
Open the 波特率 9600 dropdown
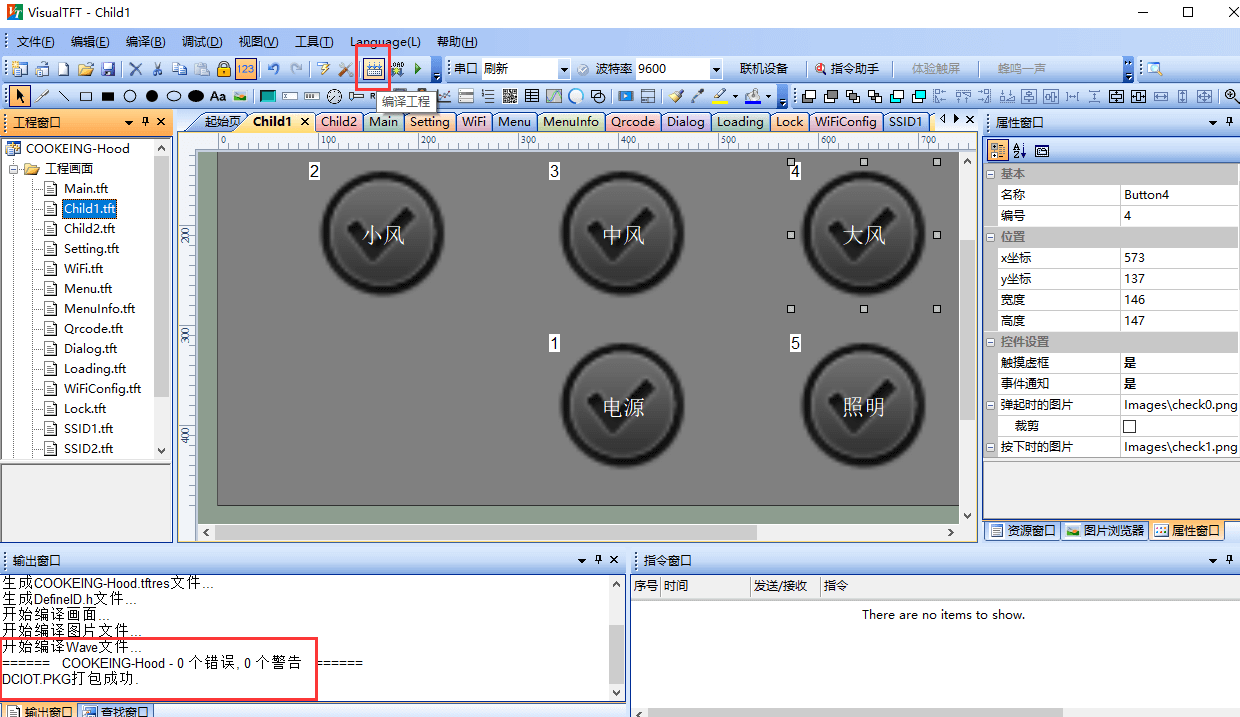716,69
